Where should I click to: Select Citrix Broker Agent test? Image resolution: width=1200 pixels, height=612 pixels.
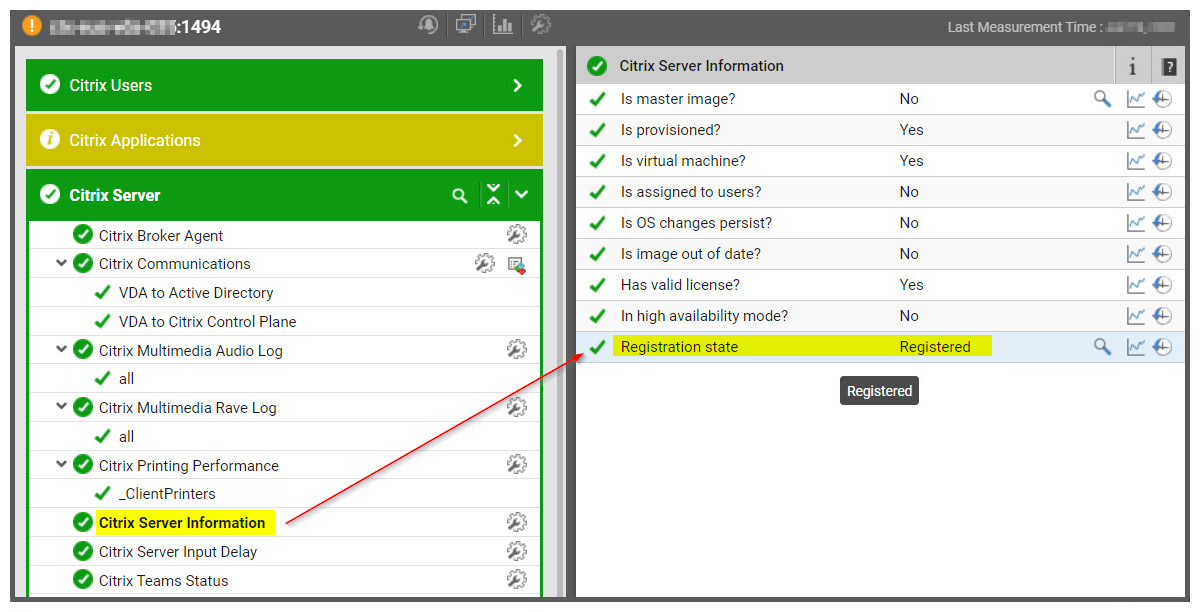click(x=161, y=236)
